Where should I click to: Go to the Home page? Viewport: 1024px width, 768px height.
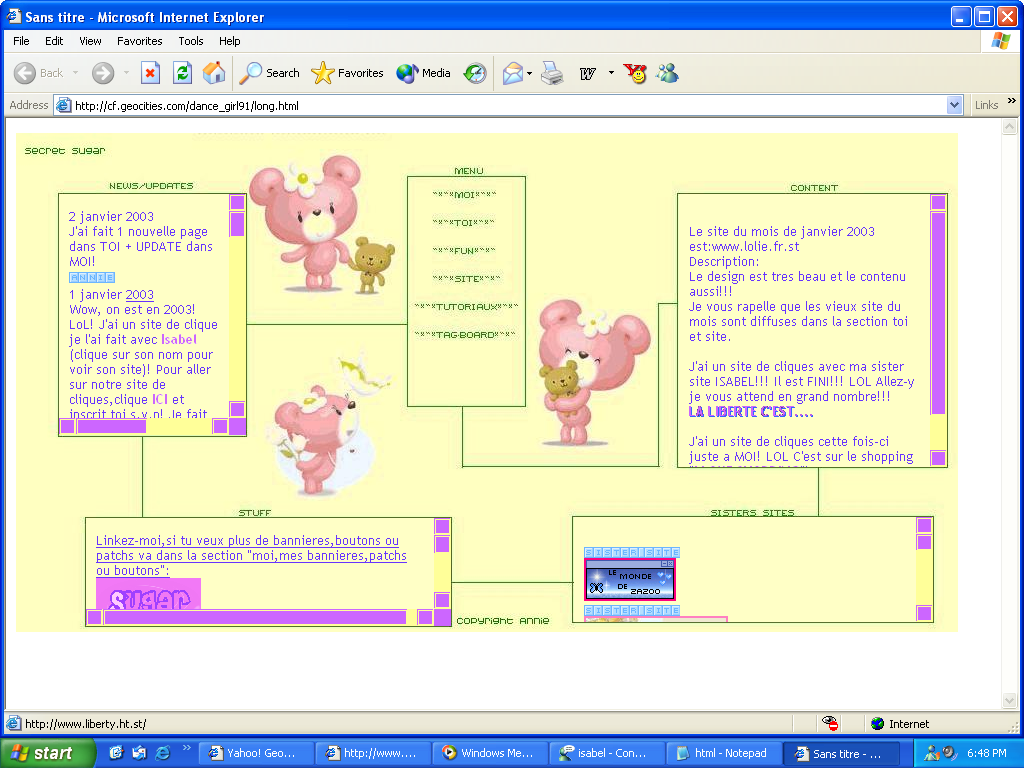pos(214,73)
